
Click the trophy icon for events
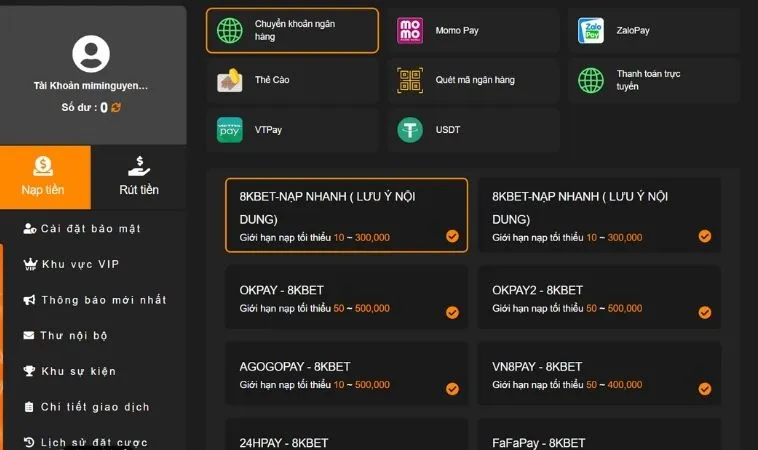29,371
